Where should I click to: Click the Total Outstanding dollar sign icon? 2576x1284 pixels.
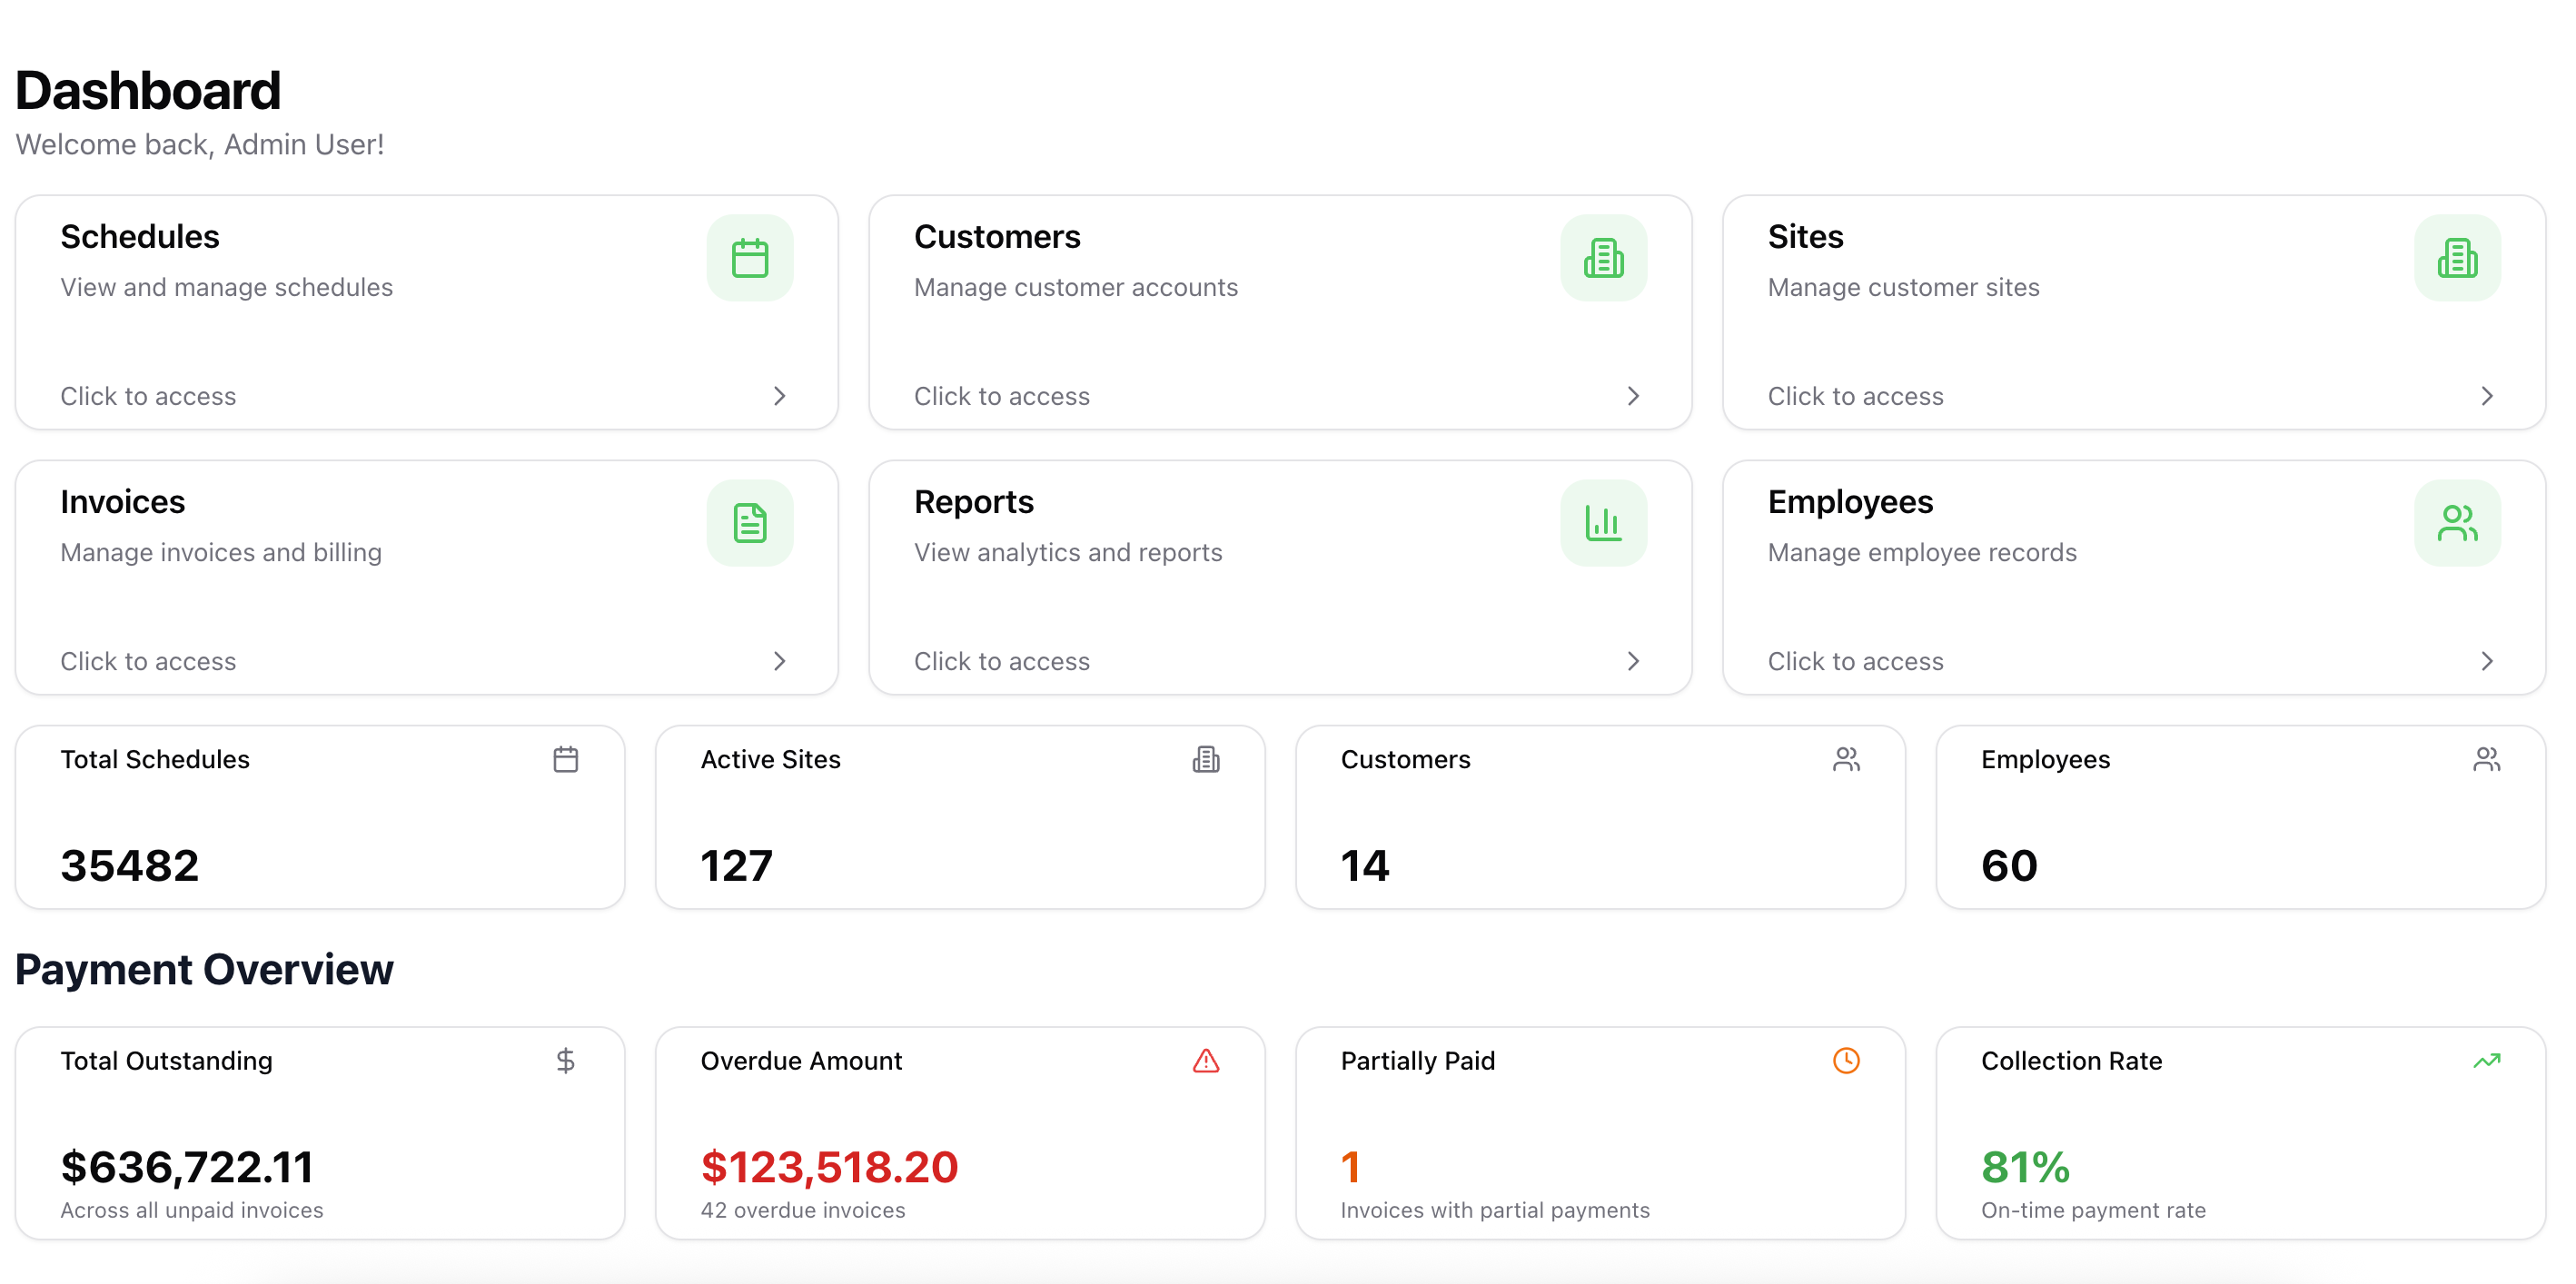coord(565,1060)
